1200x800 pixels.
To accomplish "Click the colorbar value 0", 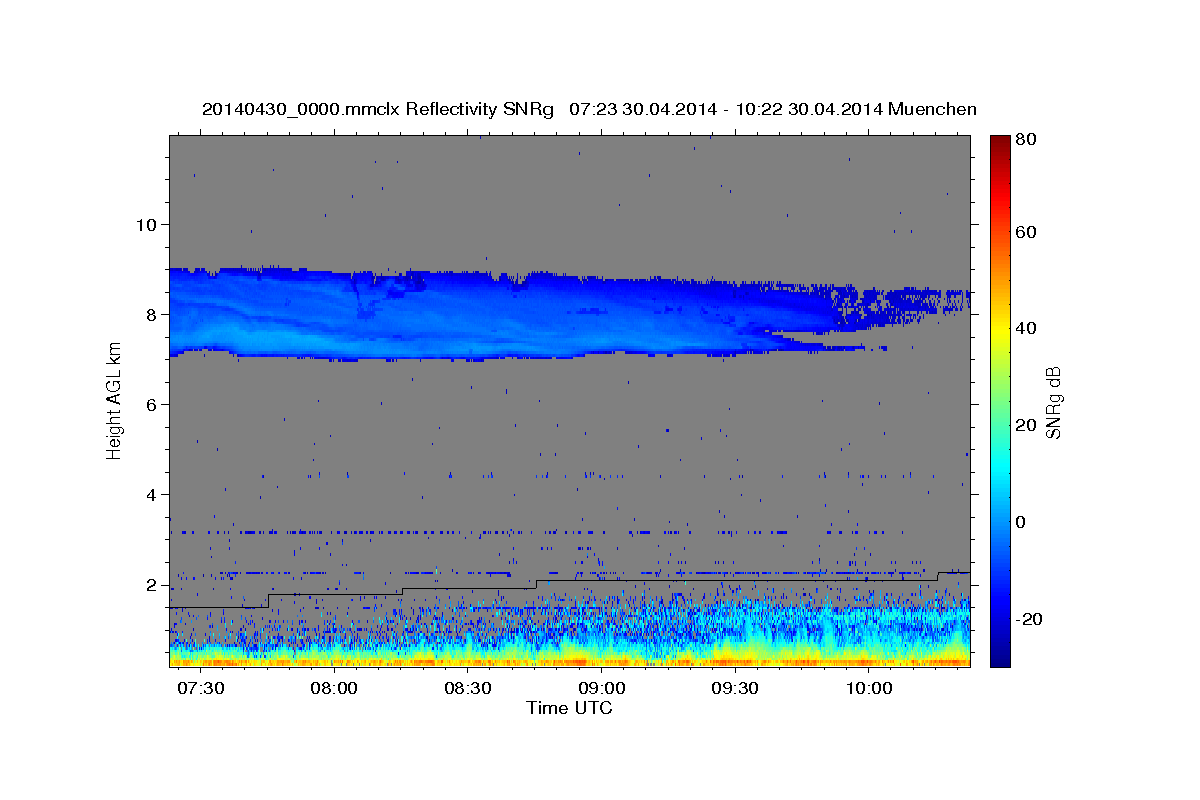I will pos(1020,522).
